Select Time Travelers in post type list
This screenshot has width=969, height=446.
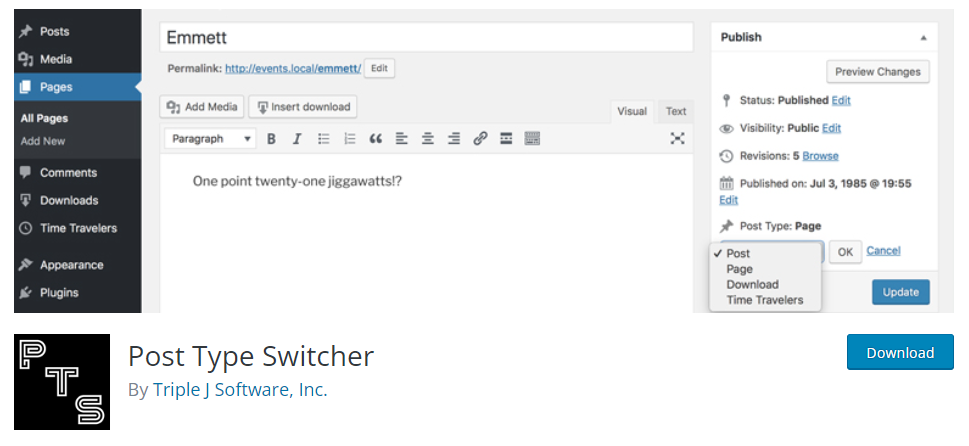click(765, 300)
